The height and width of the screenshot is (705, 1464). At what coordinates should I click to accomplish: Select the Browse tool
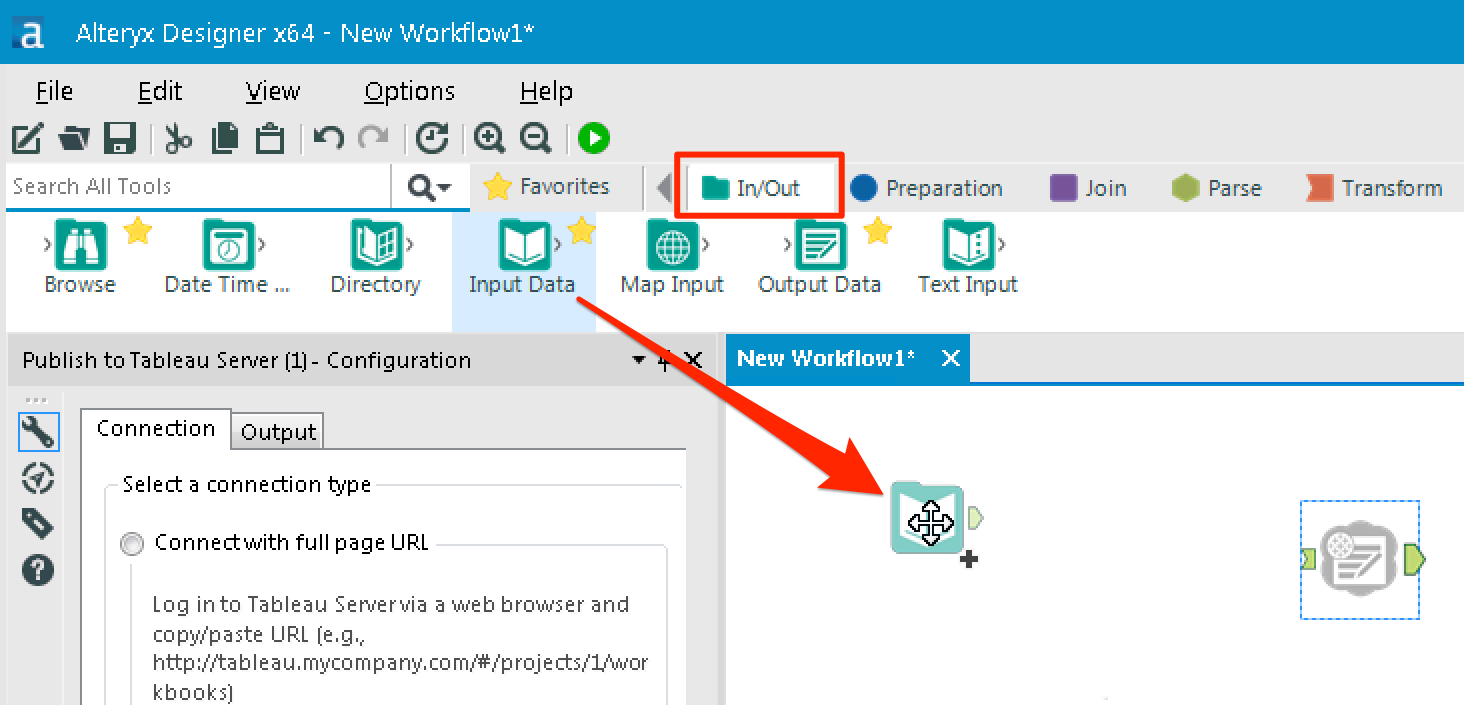(80, 245)
